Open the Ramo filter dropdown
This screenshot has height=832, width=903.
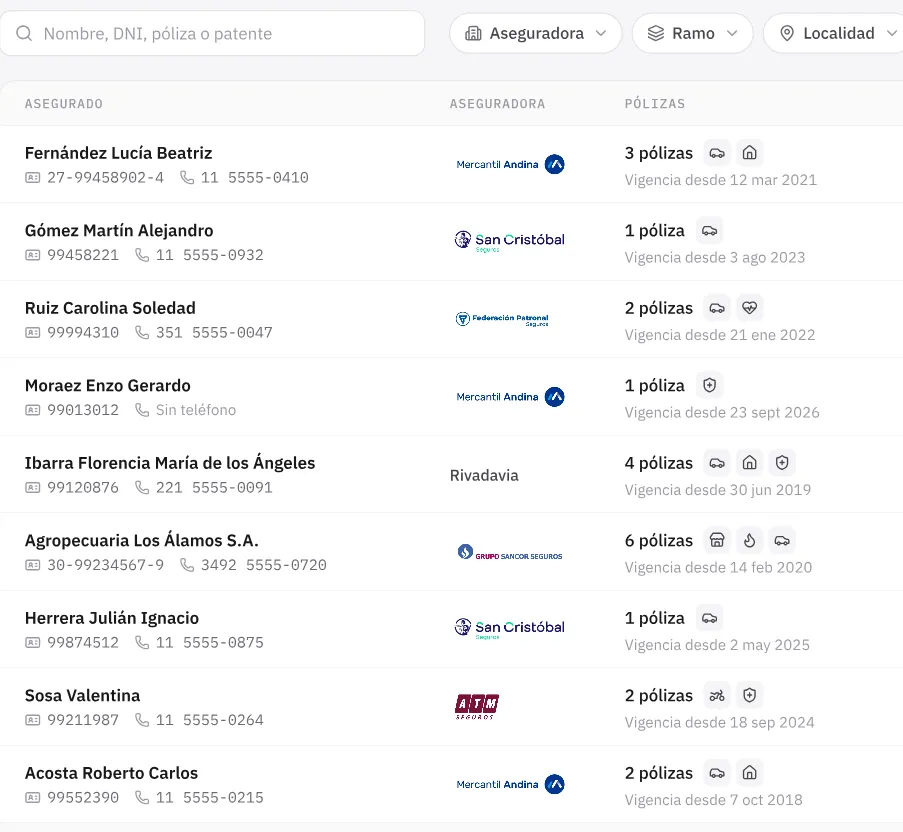pos(692,33)
